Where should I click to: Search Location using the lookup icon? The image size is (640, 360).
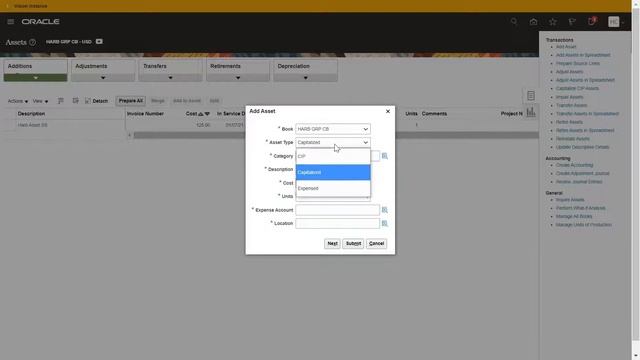pos(384,223)
